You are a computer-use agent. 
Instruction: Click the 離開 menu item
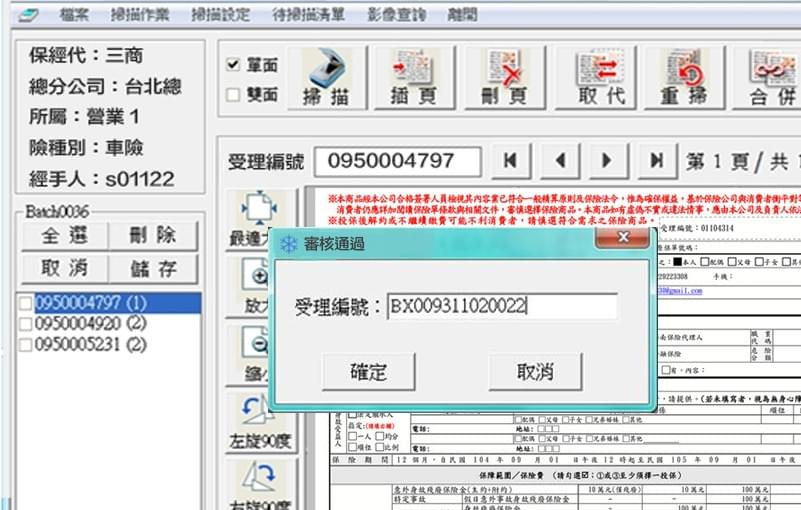(x=462, y=15)
